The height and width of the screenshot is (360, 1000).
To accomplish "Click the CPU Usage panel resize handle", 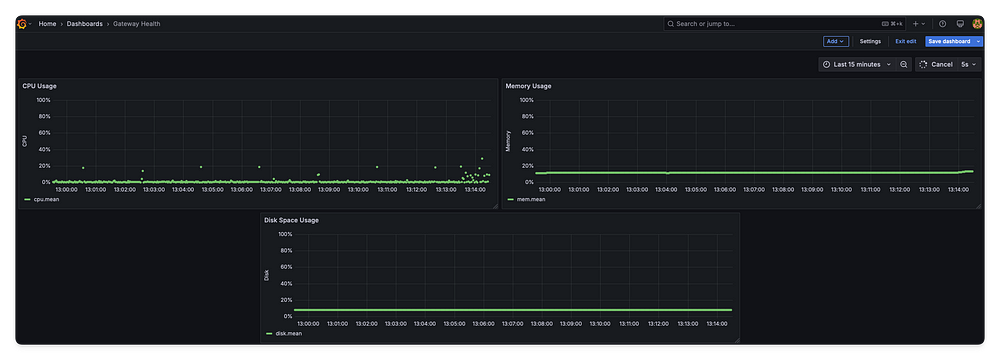I will (x=495, y=206).
